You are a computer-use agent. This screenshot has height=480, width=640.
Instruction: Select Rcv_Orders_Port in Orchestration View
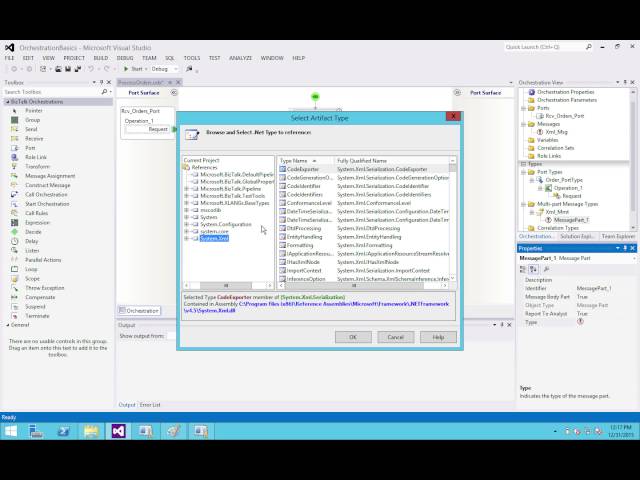click(564, 116)
